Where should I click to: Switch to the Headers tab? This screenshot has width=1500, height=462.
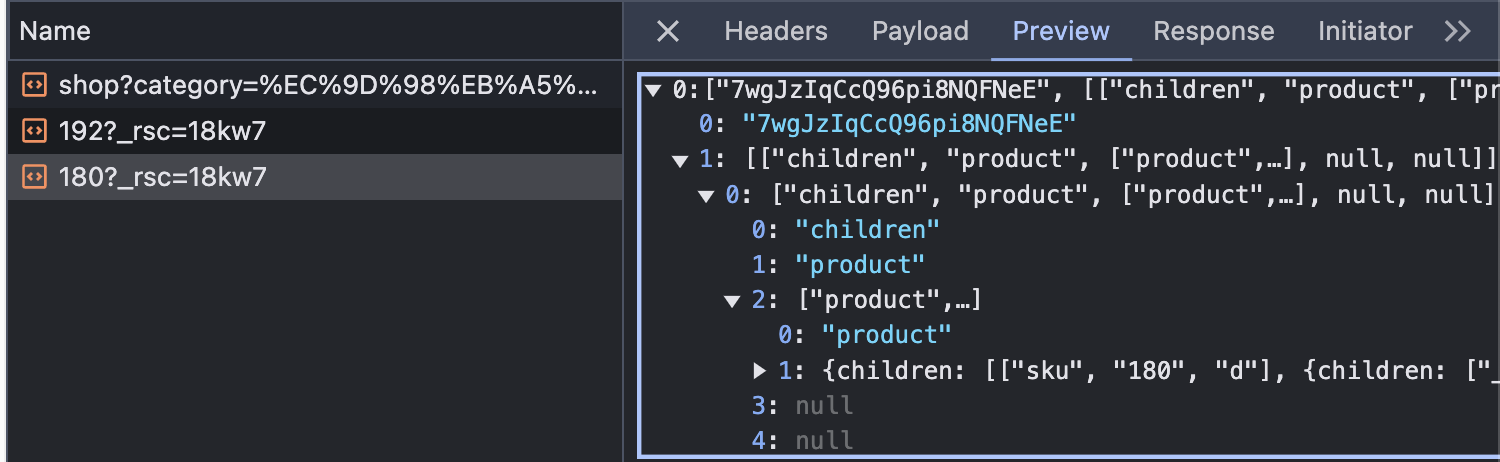(775, 31)
